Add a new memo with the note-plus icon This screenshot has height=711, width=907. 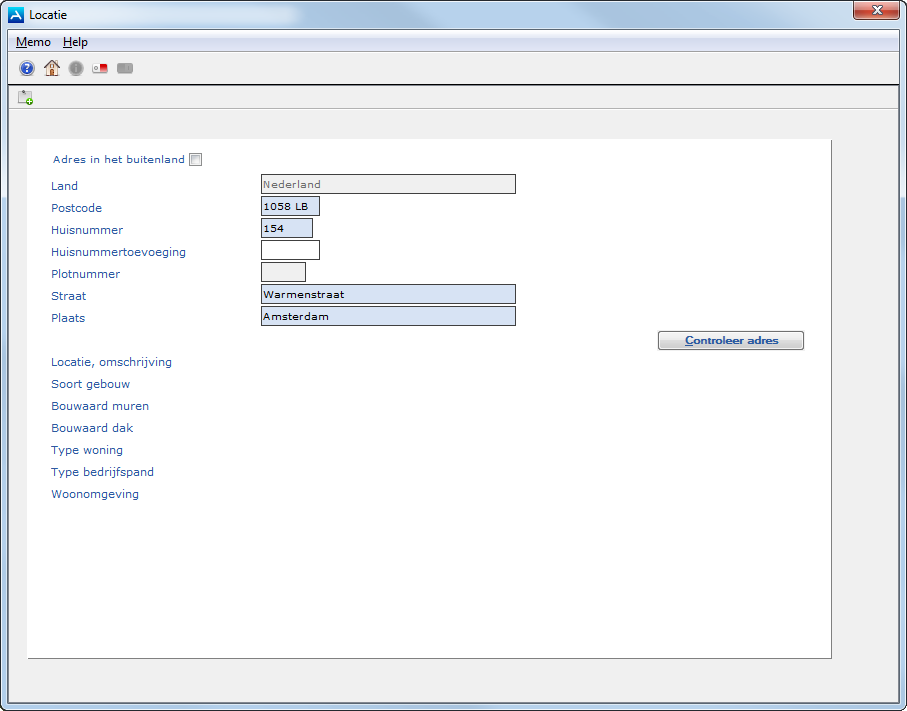coord(25,97)
